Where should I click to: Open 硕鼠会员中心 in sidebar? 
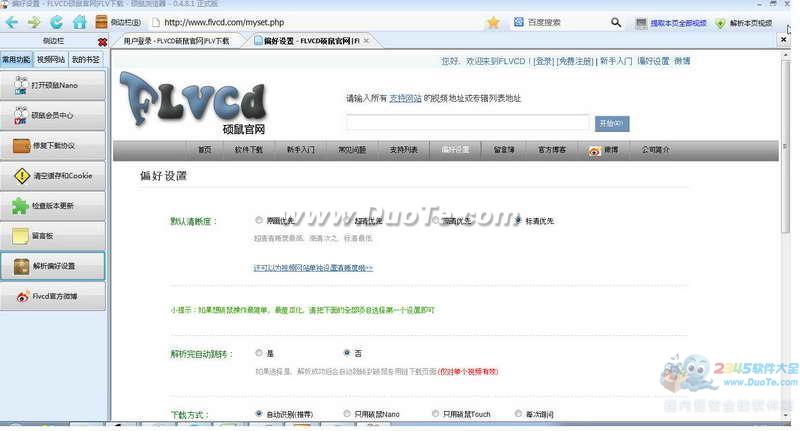pos(53,115)
